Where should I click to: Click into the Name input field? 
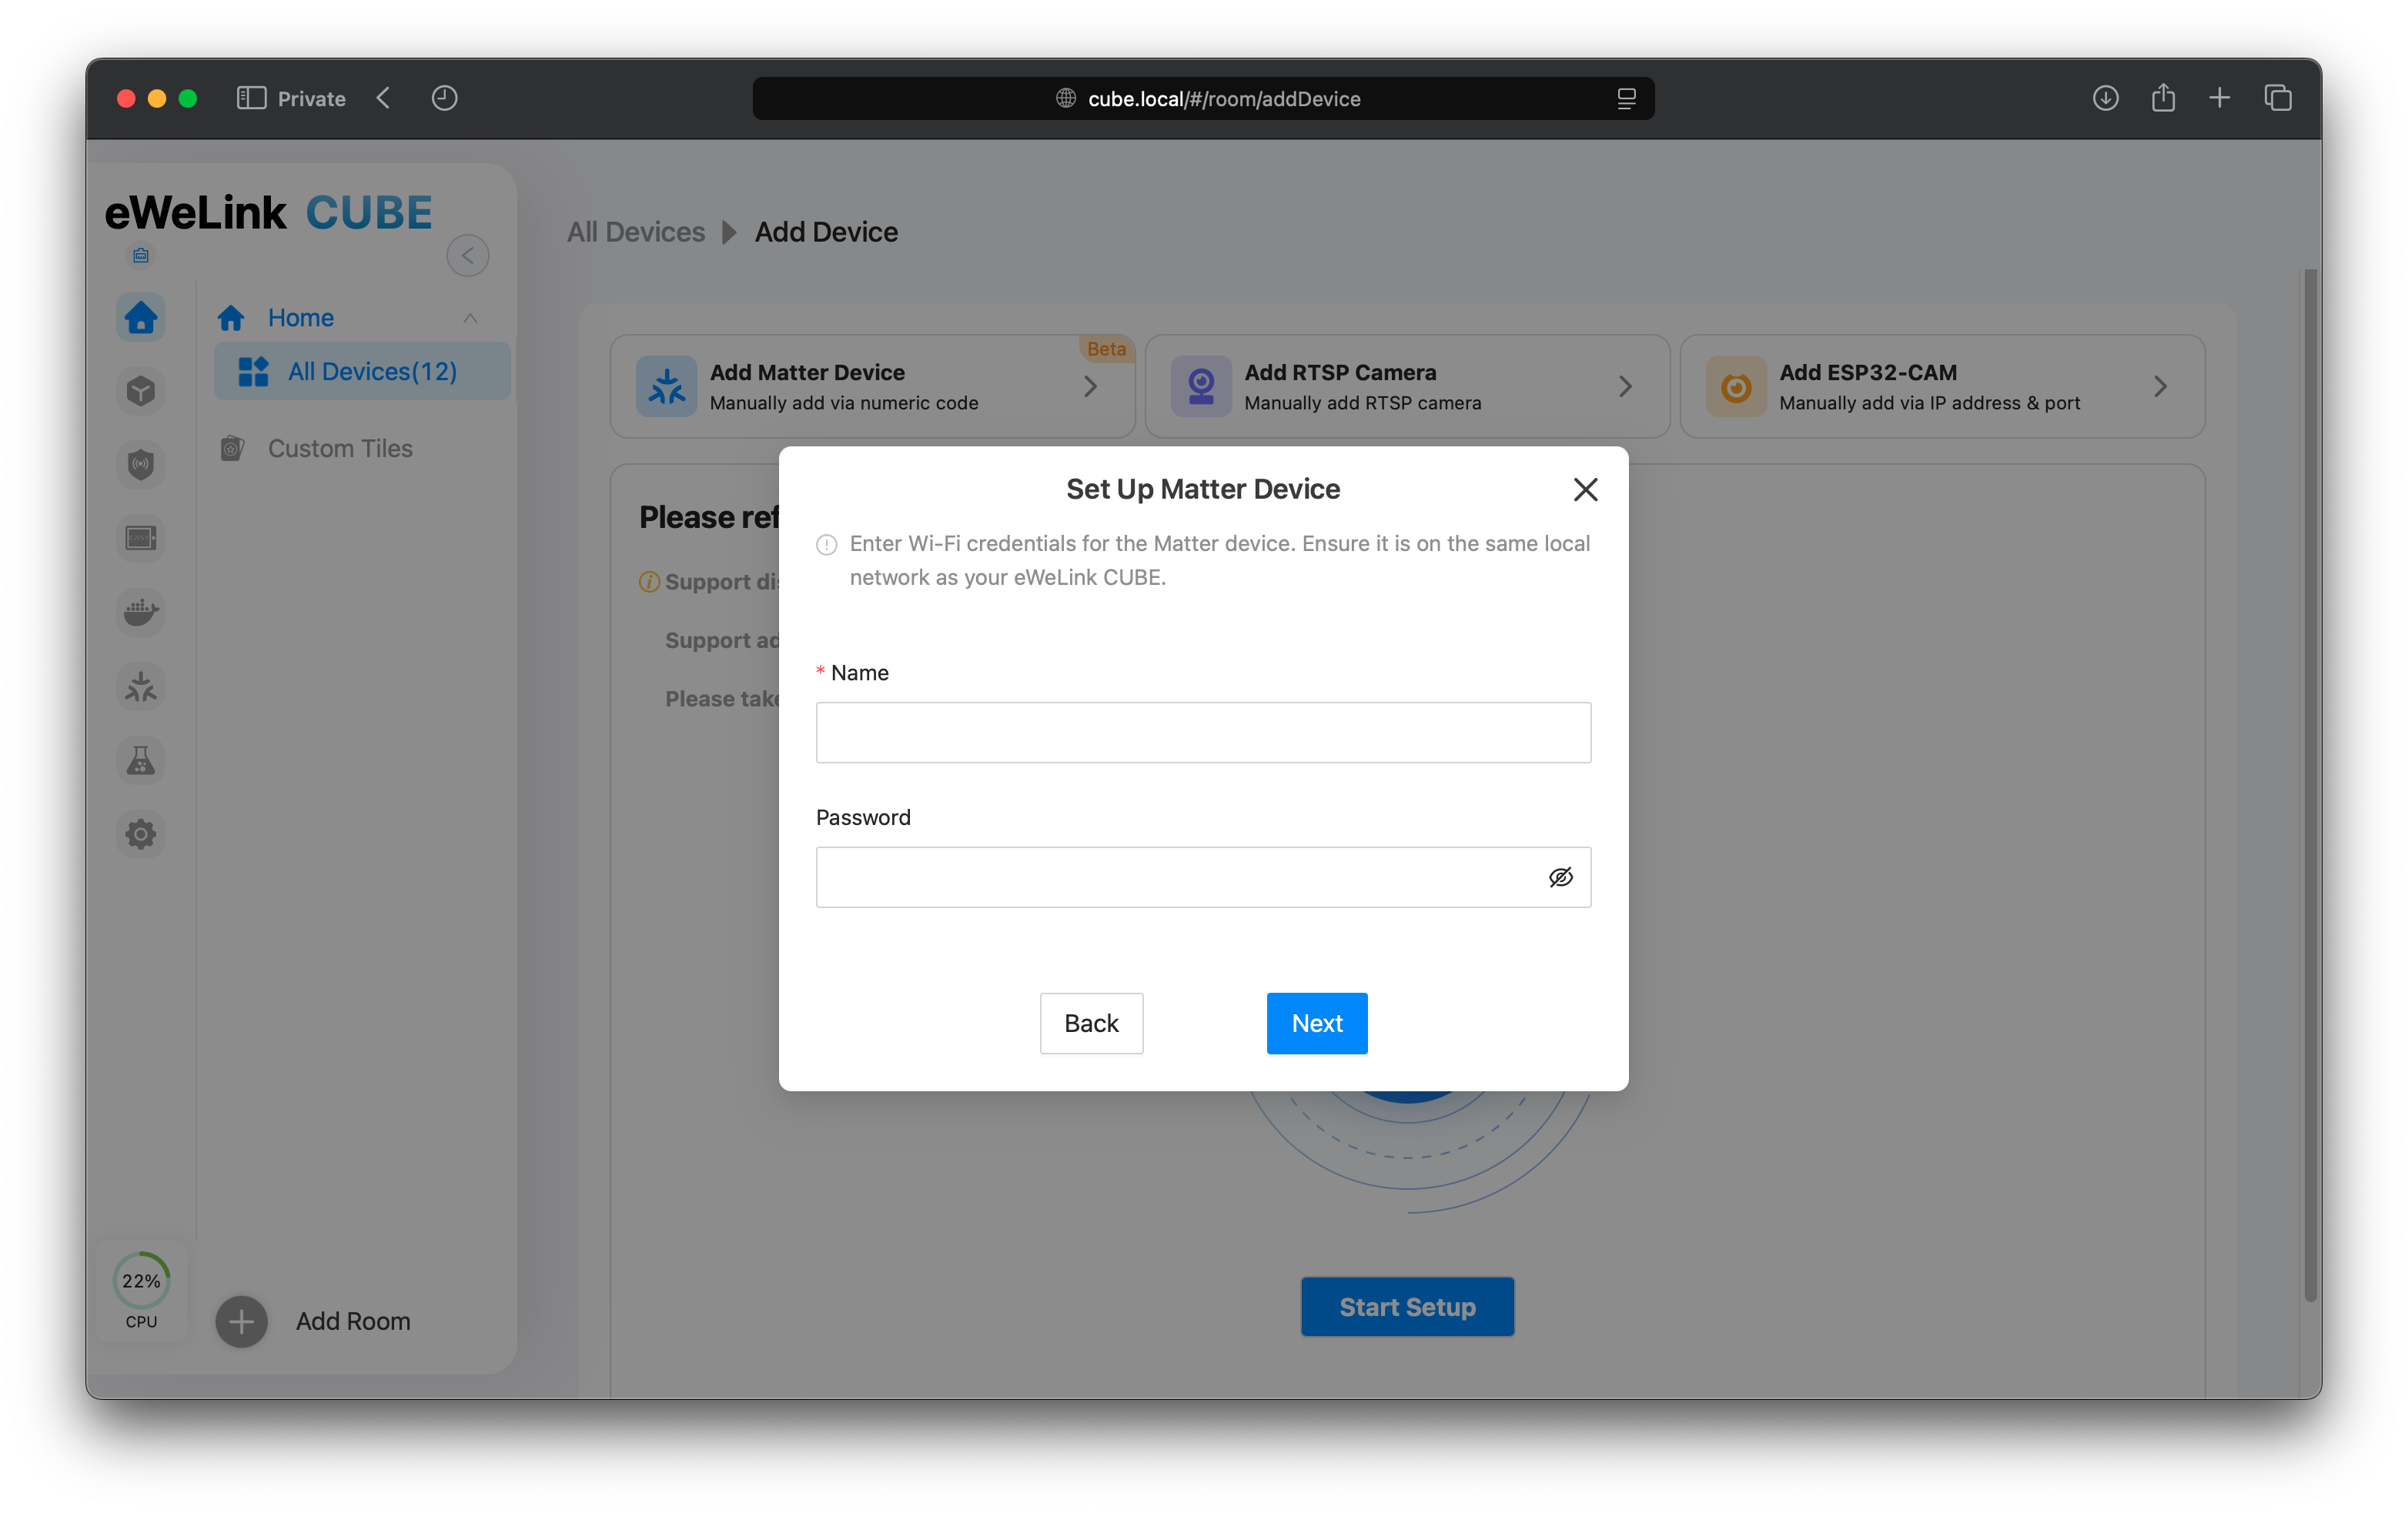click(1203, 732)
